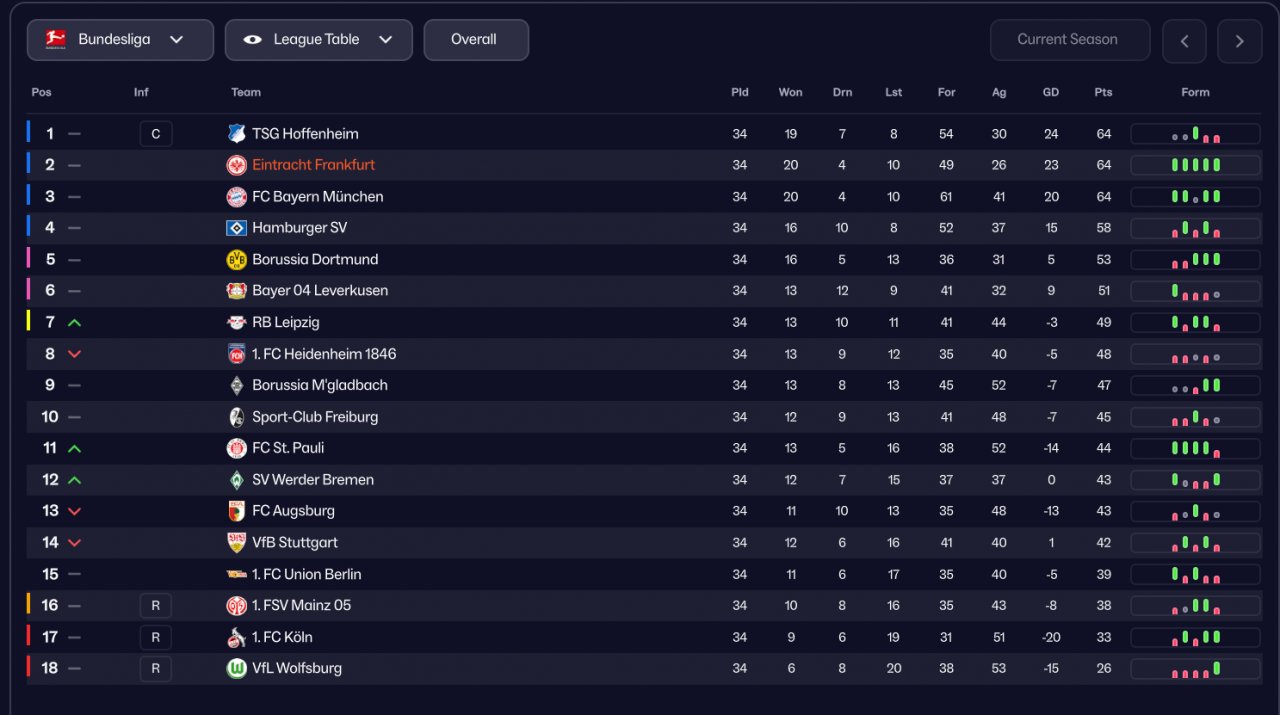The width and height of the screenshot is (1280, 715).
Task: Expand the League Table view dropdown
Action: (x=318, y=40)
